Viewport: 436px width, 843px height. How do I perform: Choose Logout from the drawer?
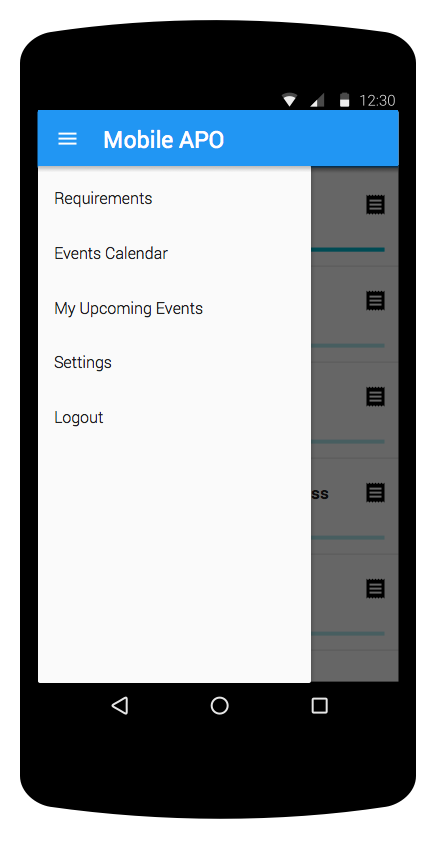point(78,418)
